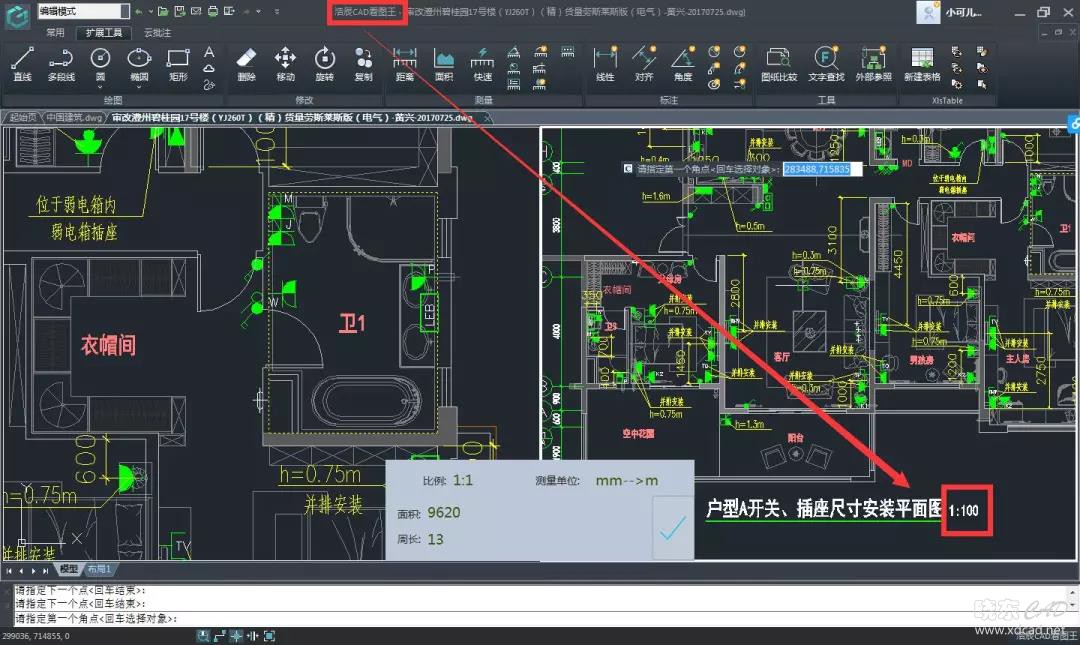Viewport: 1080px width, 645px height.
Task: Select the 直线 (Line) drawing tool
Action: click(22, 63)
